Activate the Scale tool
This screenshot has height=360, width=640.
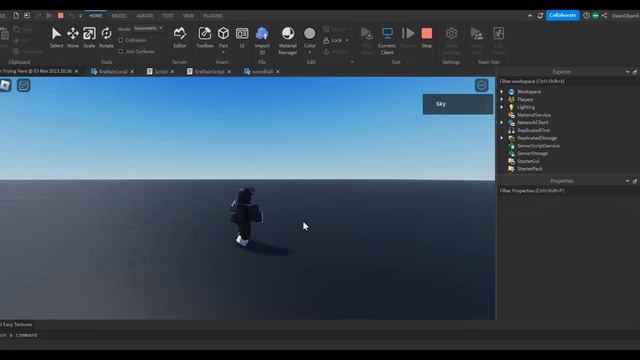point(89,37)
